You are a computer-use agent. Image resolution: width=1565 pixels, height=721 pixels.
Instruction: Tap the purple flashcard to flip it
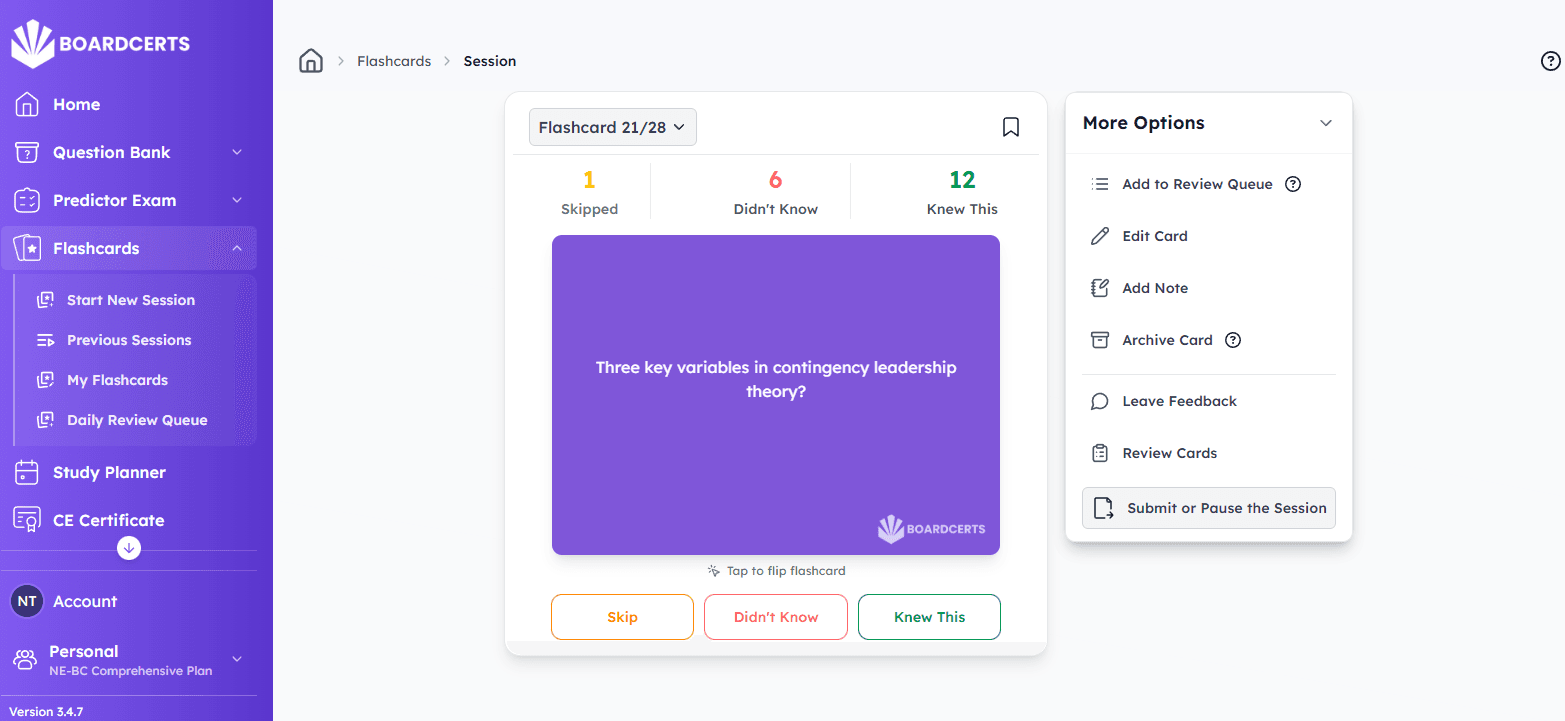click(x=775, y=395)
